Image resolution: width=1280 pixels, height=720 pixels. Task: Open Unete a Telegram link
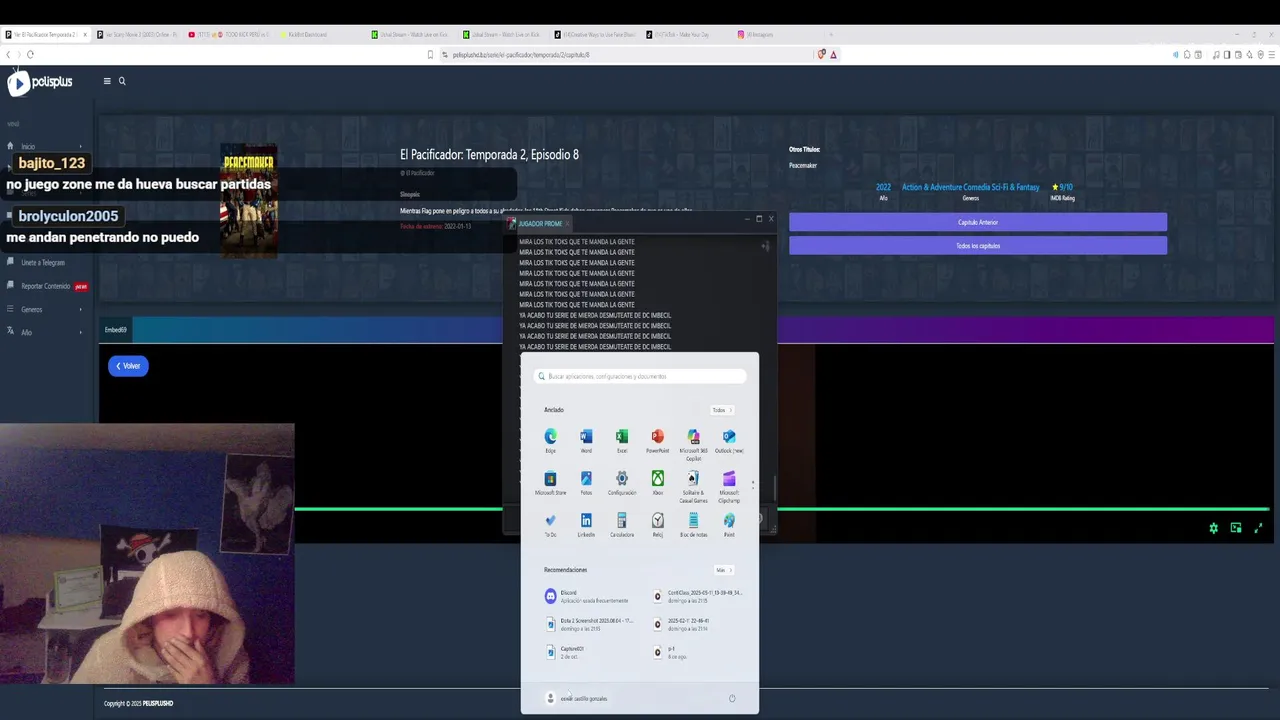[42, 263]
